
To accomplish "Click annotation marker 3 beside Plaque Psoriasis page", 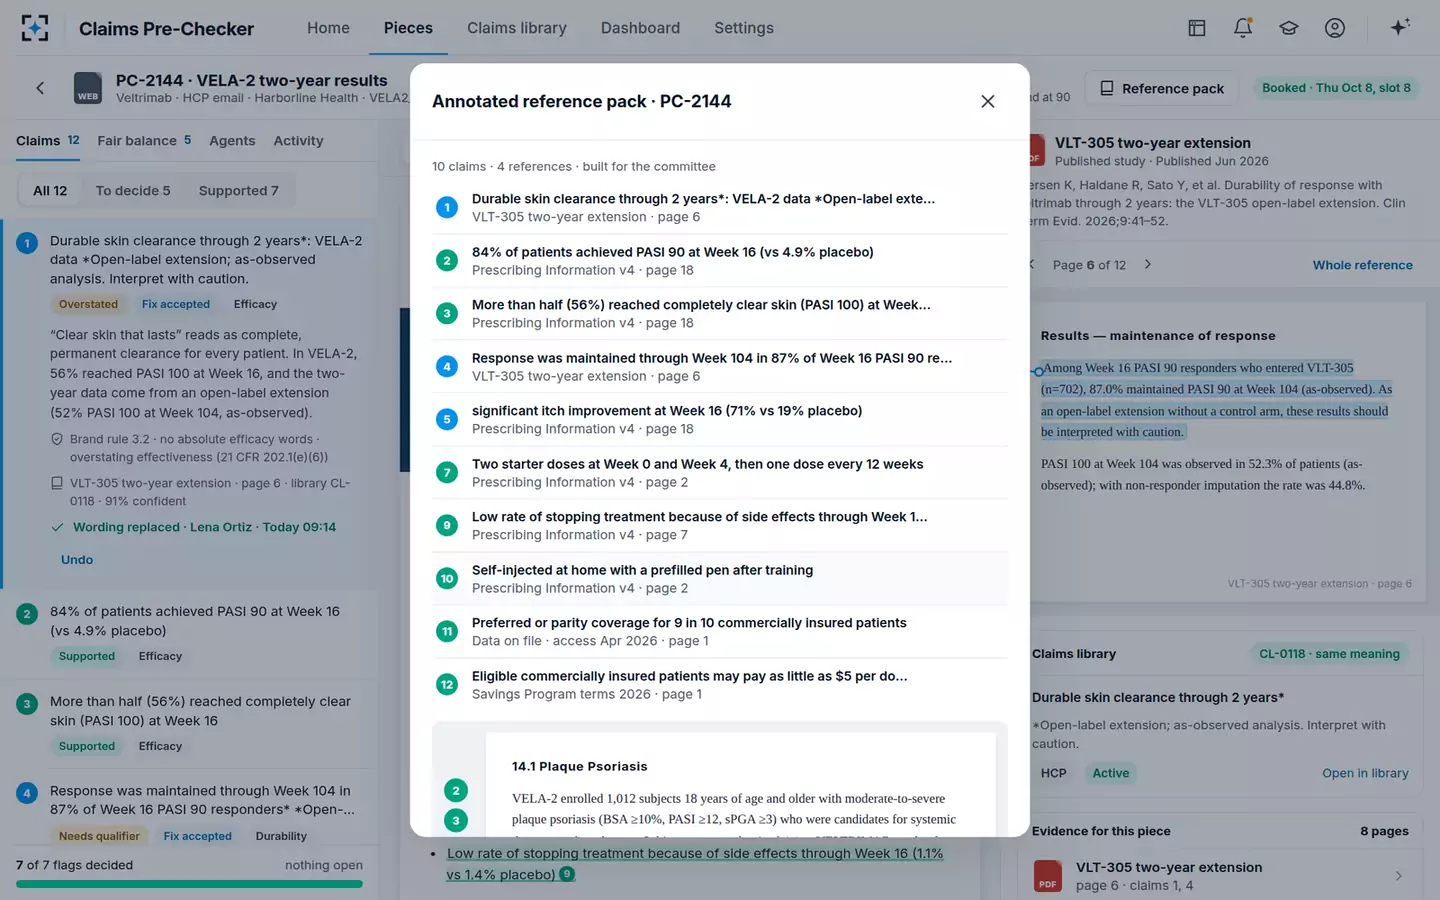I will pyautogui.click(x=456, y=820).
